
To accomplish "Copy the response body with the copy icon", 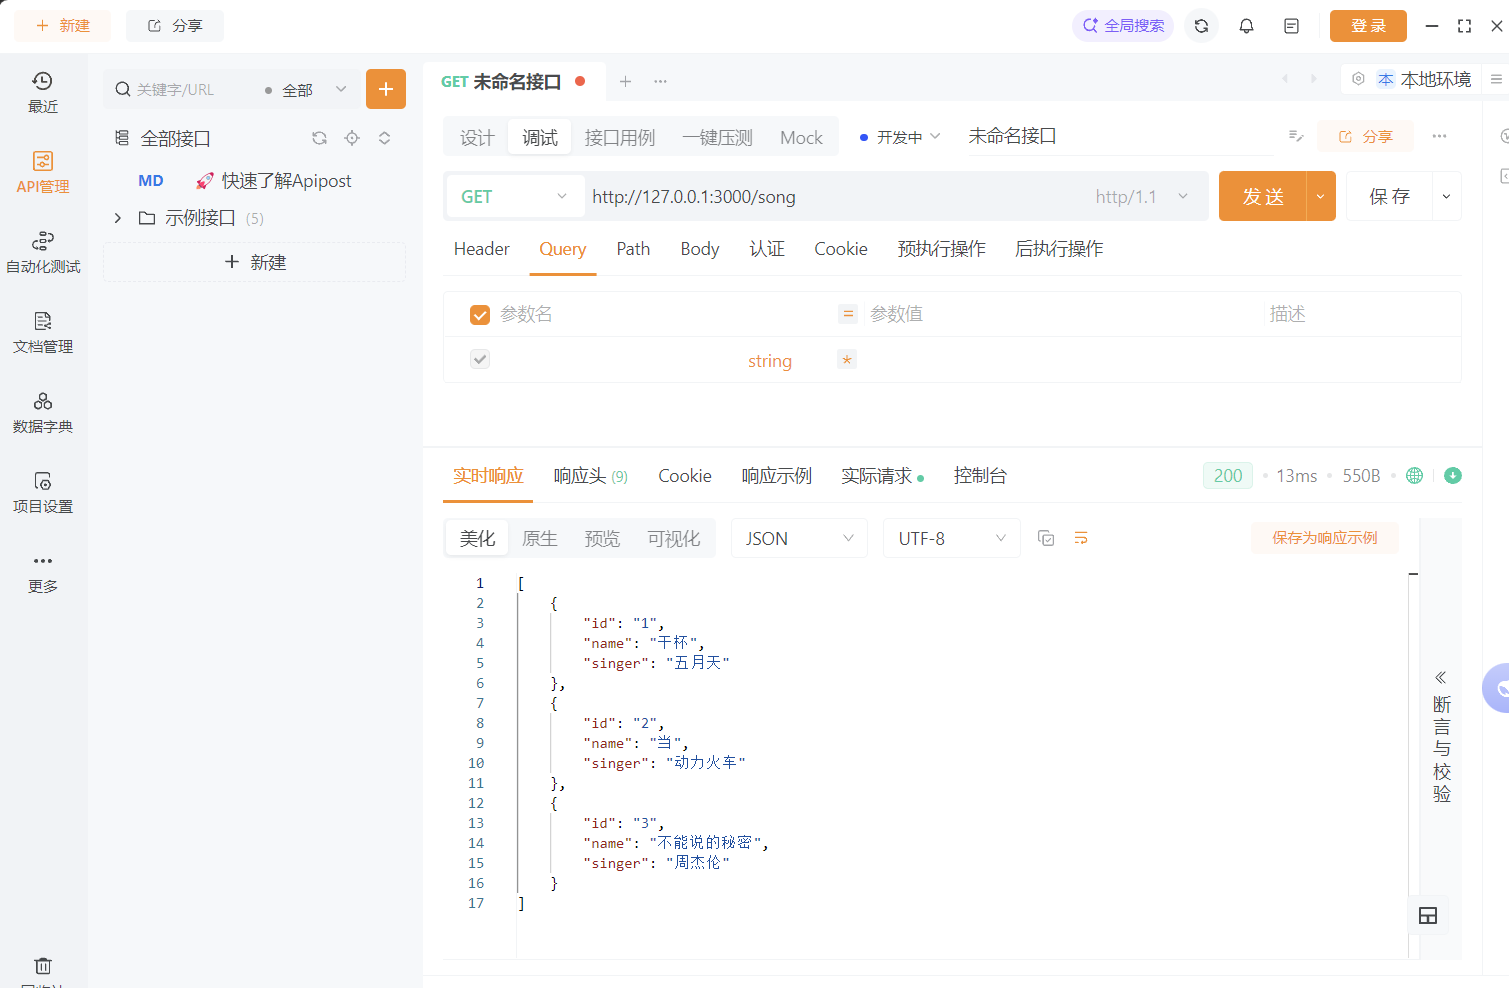I will tap(1045, 537).
